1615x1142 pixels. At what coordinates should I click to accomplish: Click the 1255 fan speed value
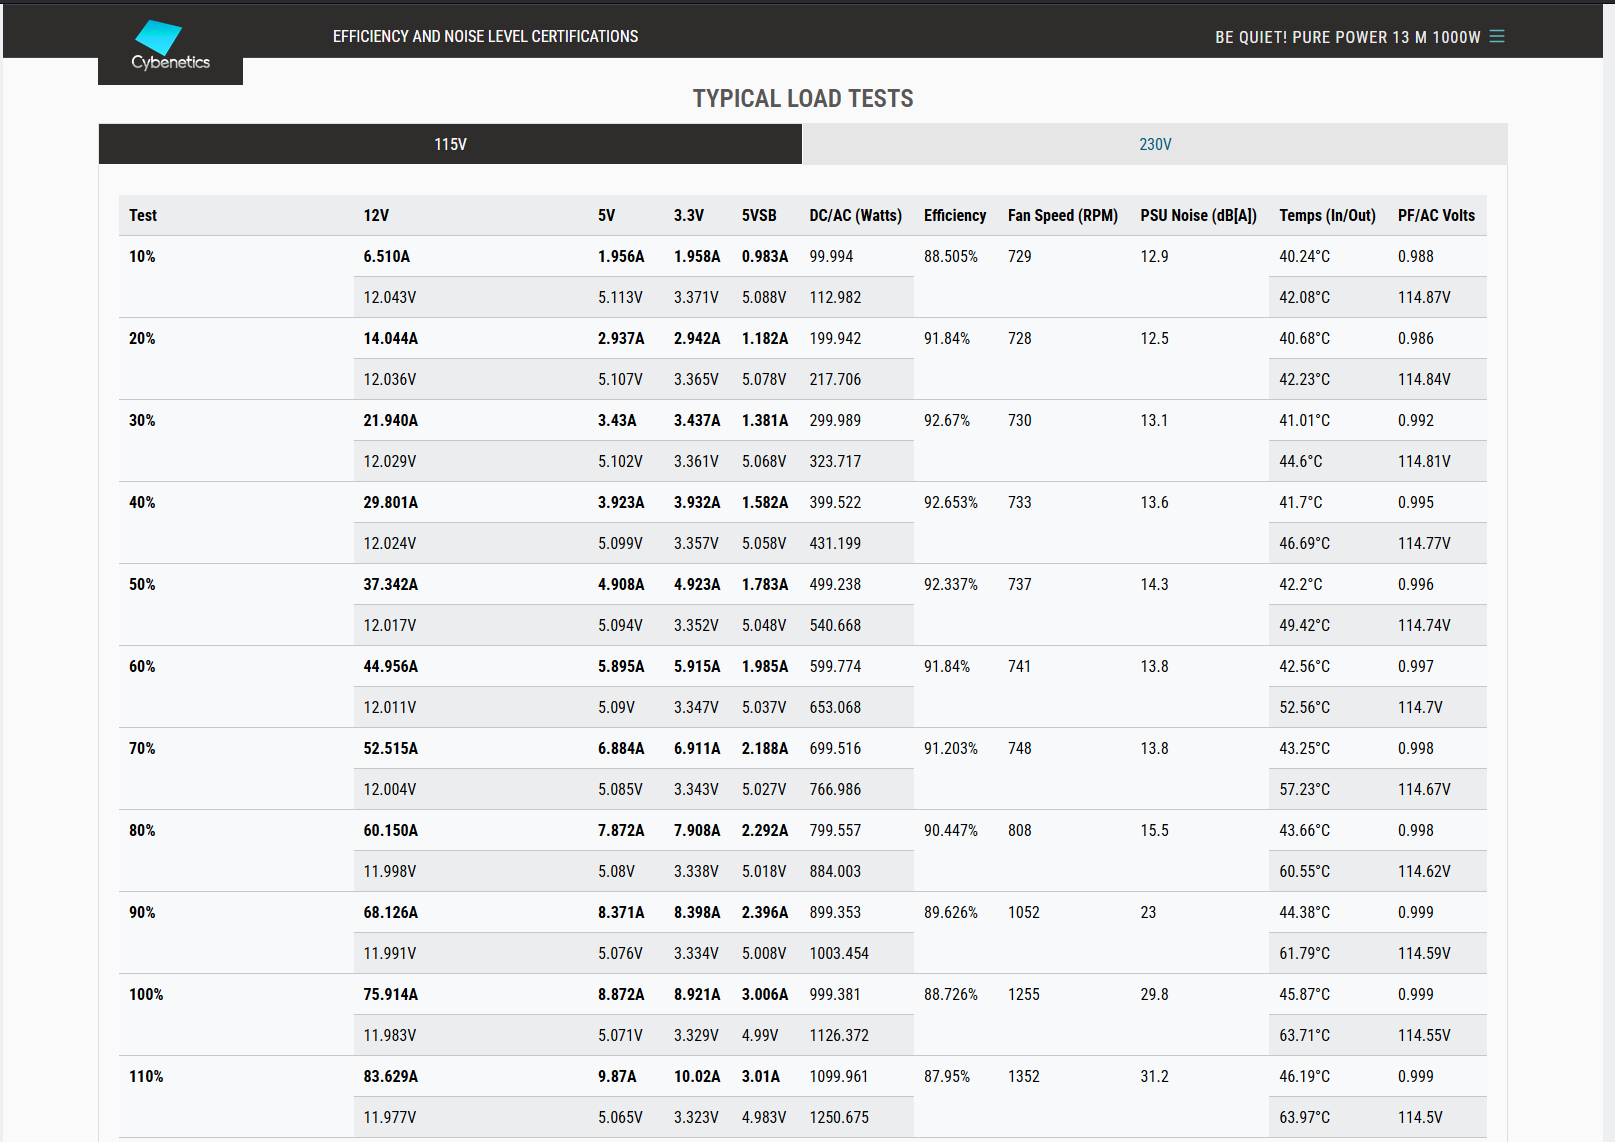point(1024,994)
